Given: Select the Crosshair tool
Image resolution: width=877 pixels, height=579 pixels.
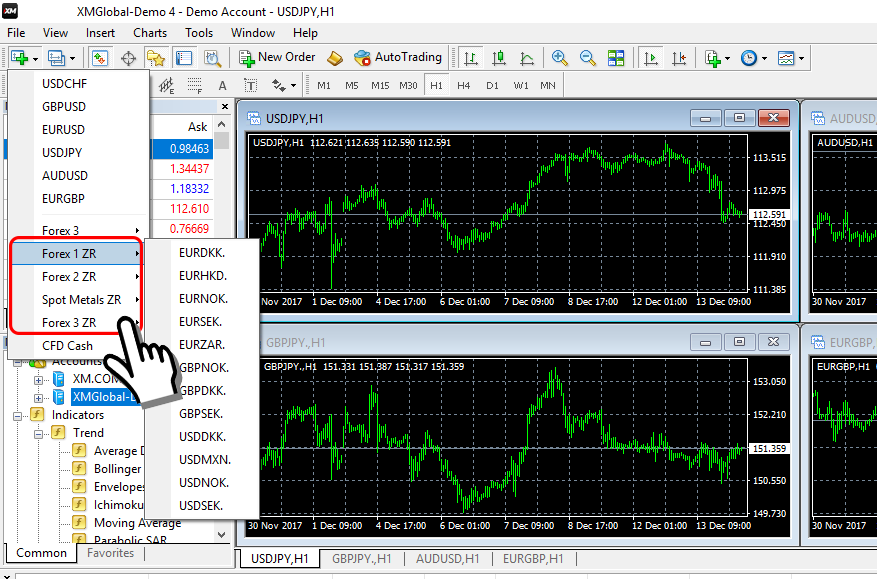Looking at the screenshot, I should [128, 58].
